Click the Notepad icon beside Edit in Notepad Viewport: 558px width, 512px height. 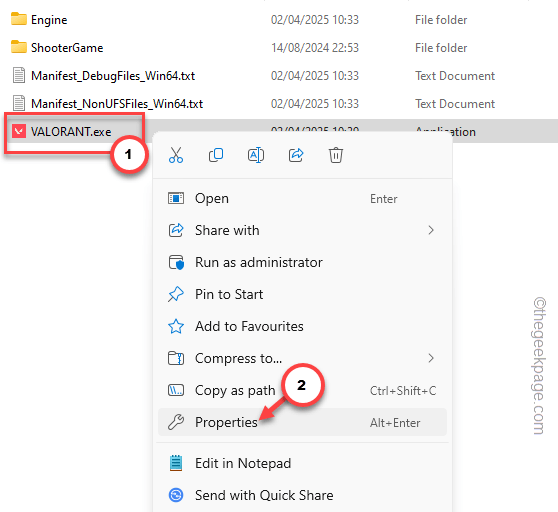[x=176, y=463]
